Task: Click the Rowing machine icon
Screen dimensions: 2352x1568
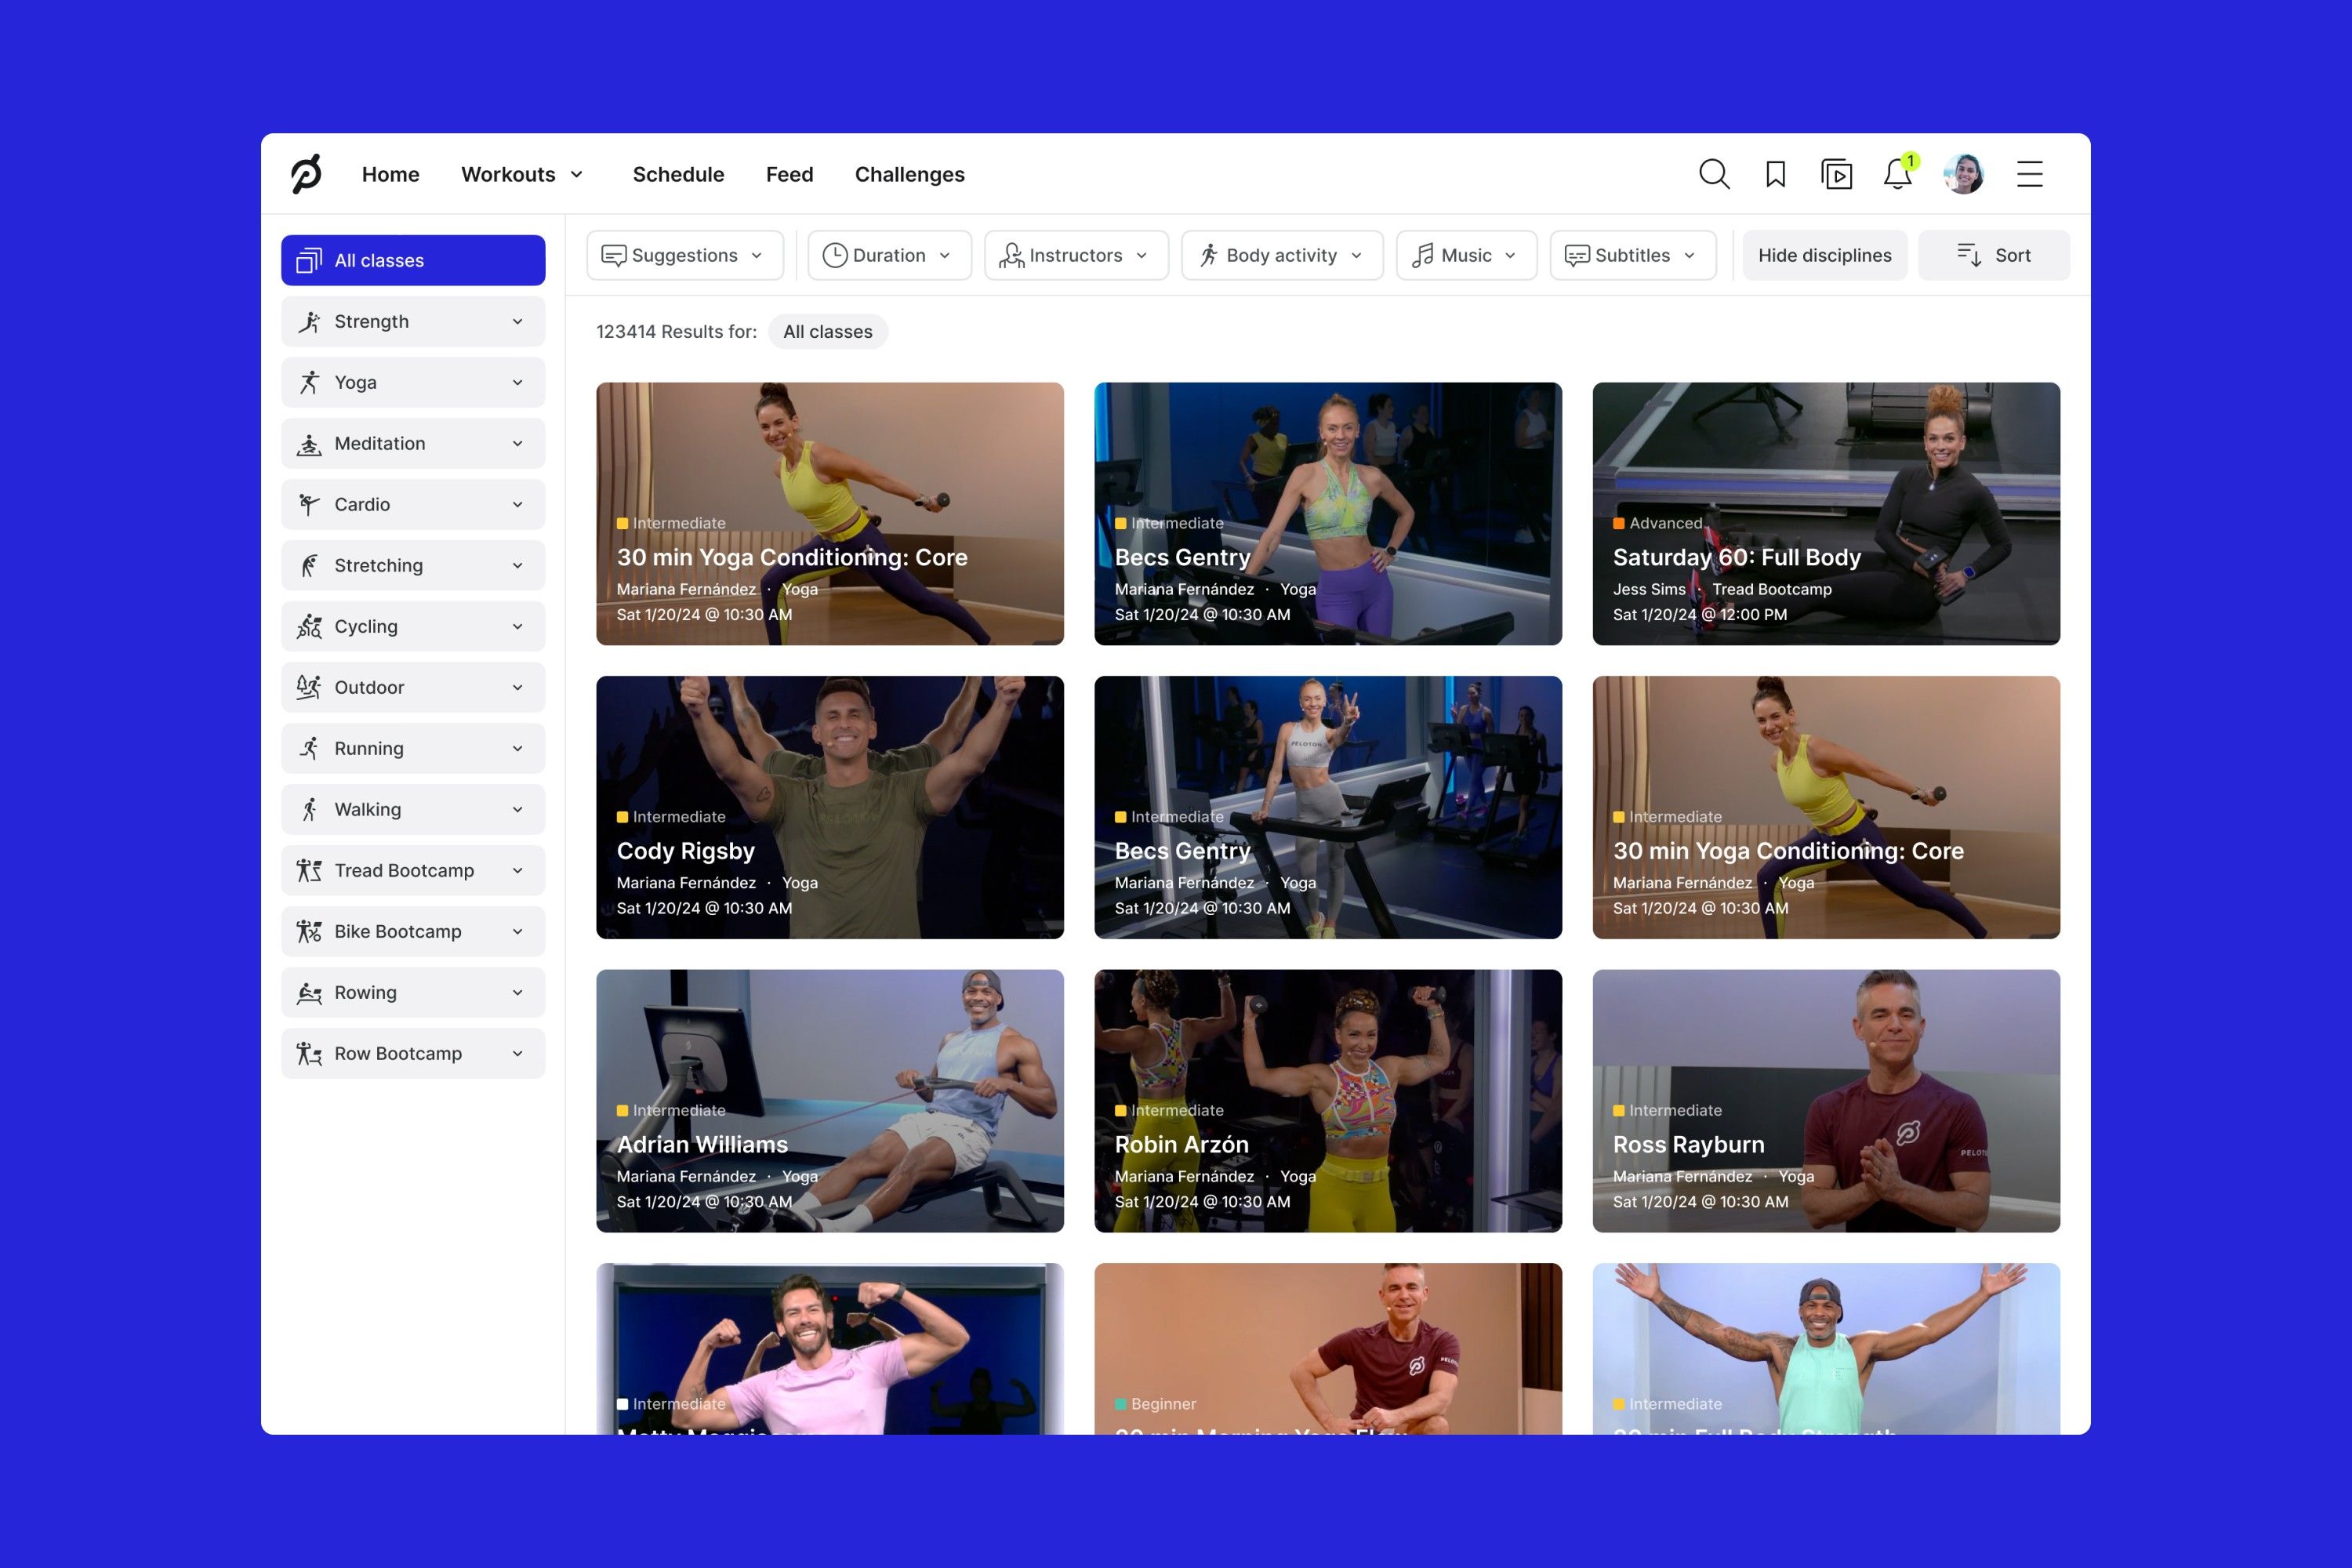Action: [309, 992]
